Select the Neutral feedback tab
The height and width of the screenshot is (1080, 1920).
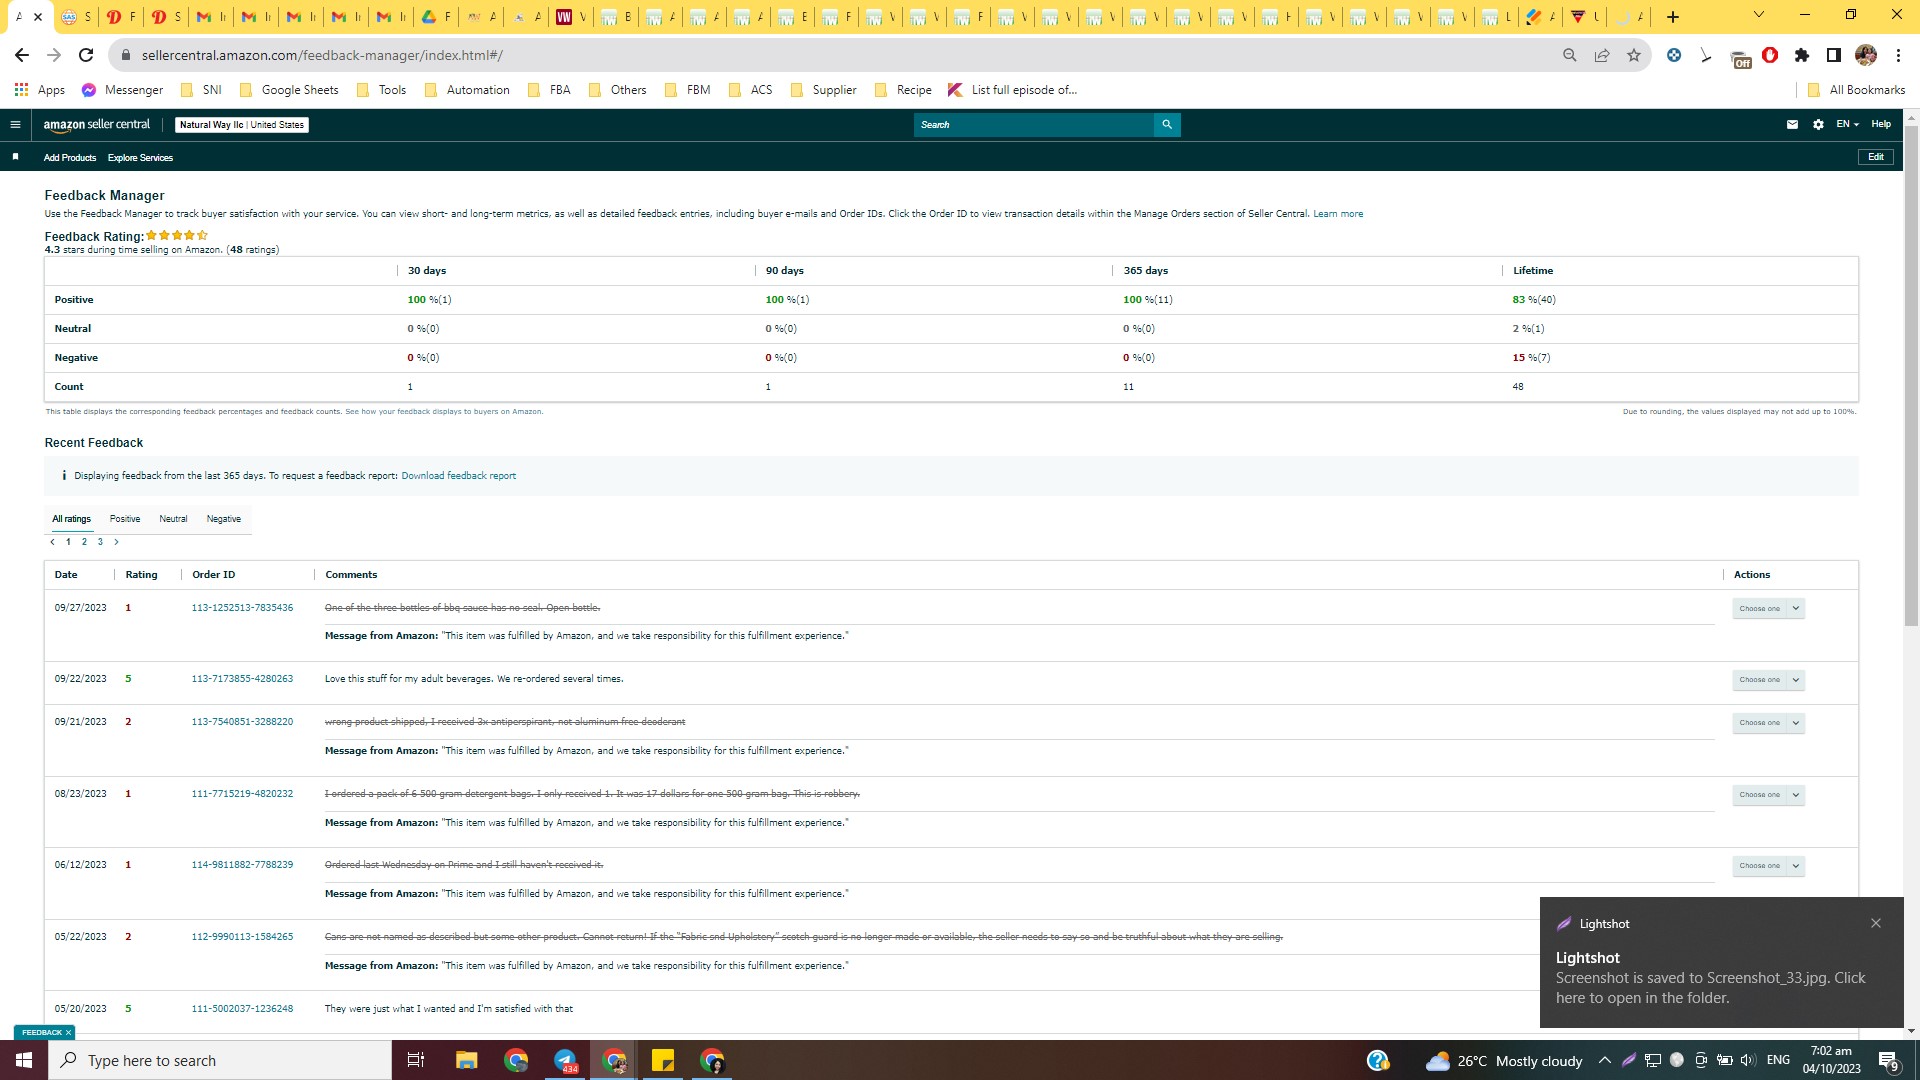click(173, 519)
